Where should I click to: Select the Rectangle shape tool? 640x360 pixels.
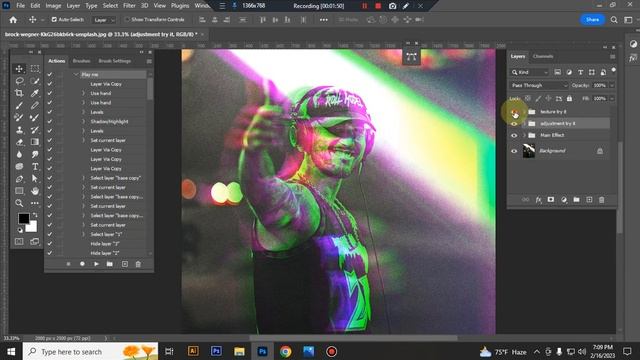tap(19, 191)
